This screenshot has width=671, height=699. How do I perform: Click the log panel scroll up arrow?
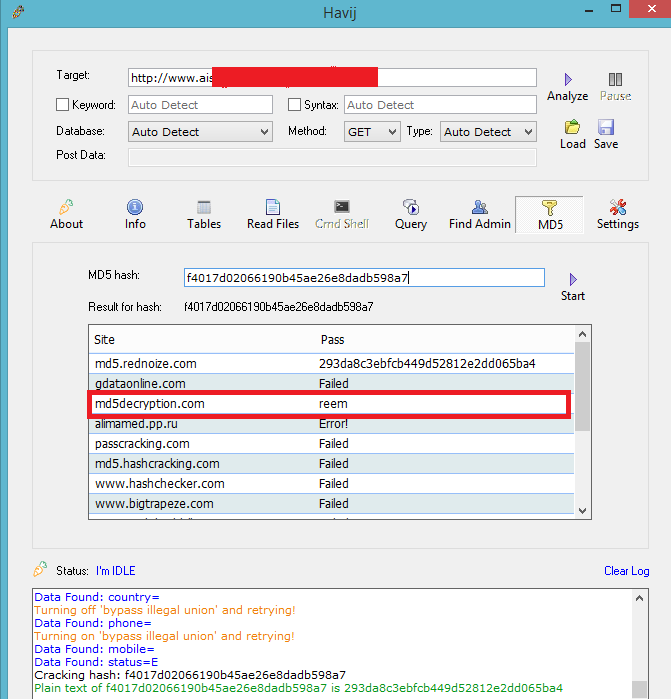click(639, 598)
